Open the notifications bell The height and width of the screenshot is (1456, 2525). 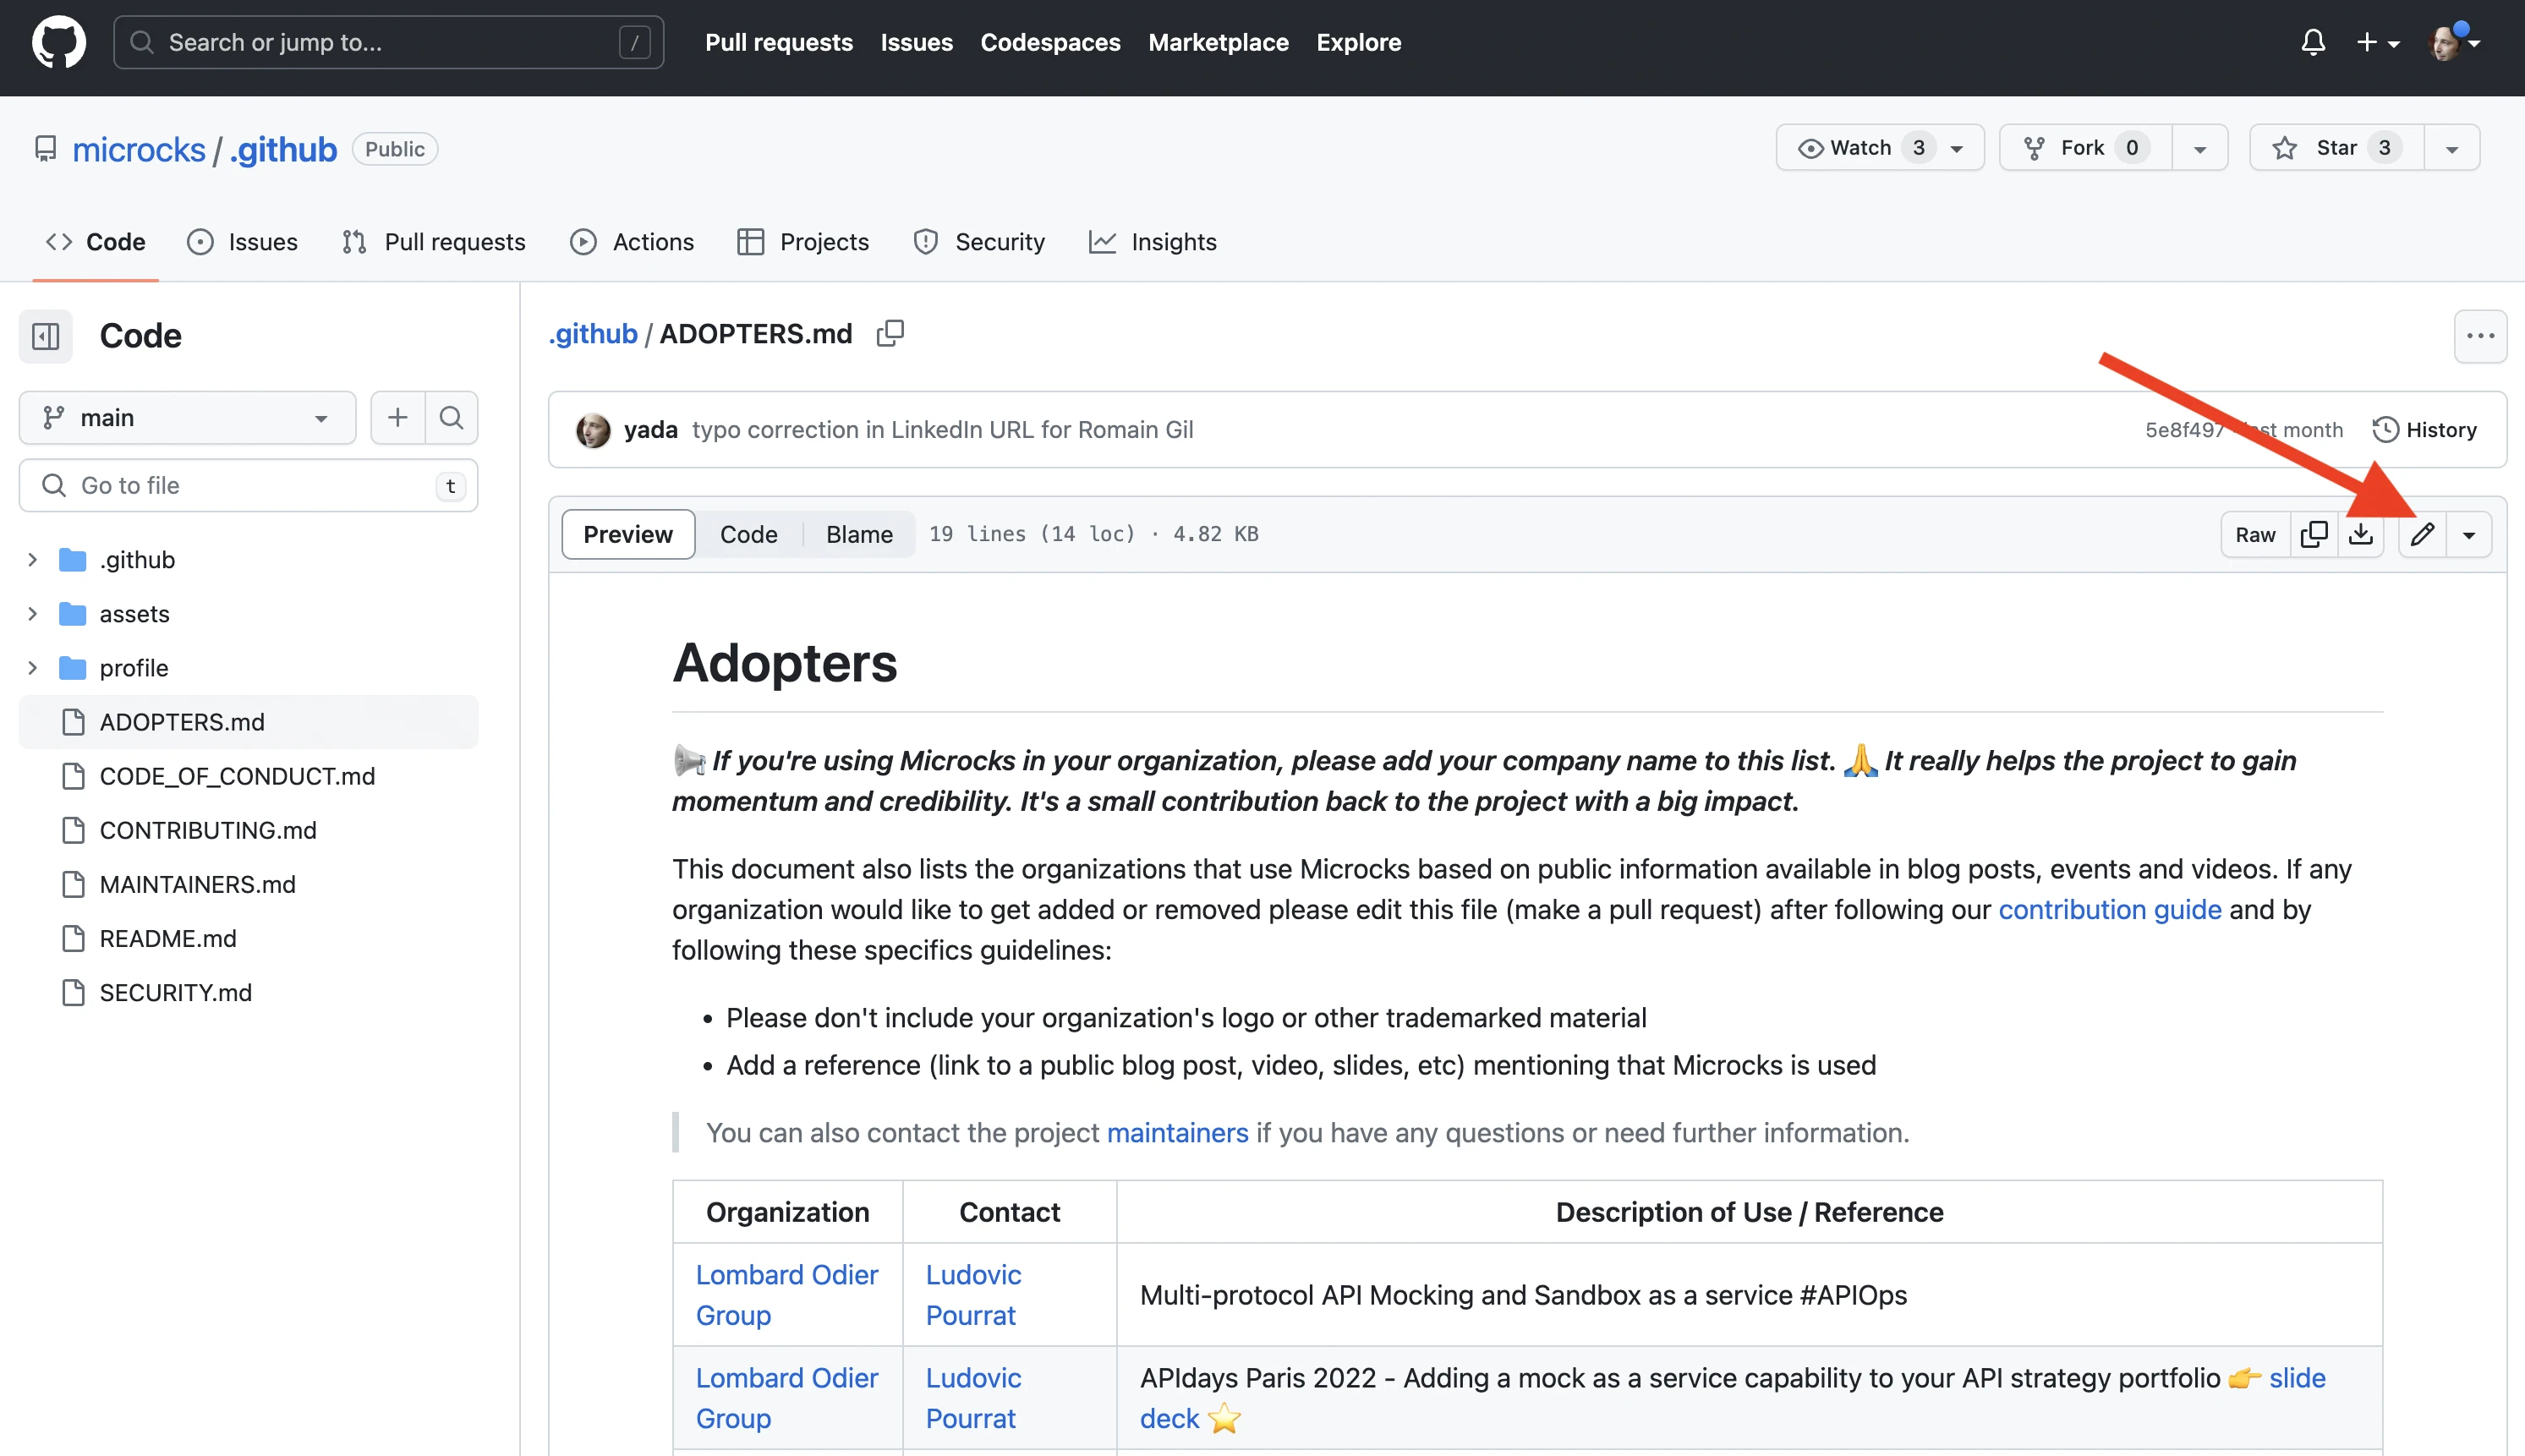click(2313, 42)
